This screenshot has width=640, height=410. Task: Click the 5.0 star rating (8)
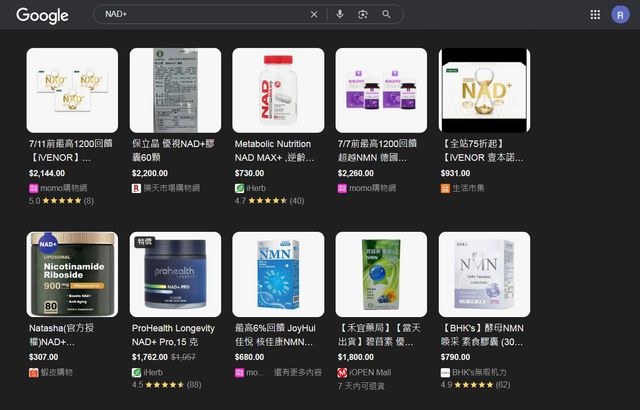61,201
